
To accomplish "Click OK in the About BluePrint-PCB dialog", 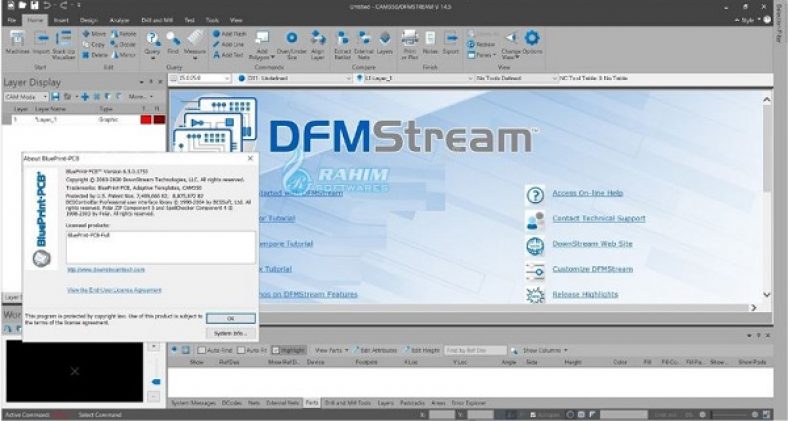I will click(231, 319).
